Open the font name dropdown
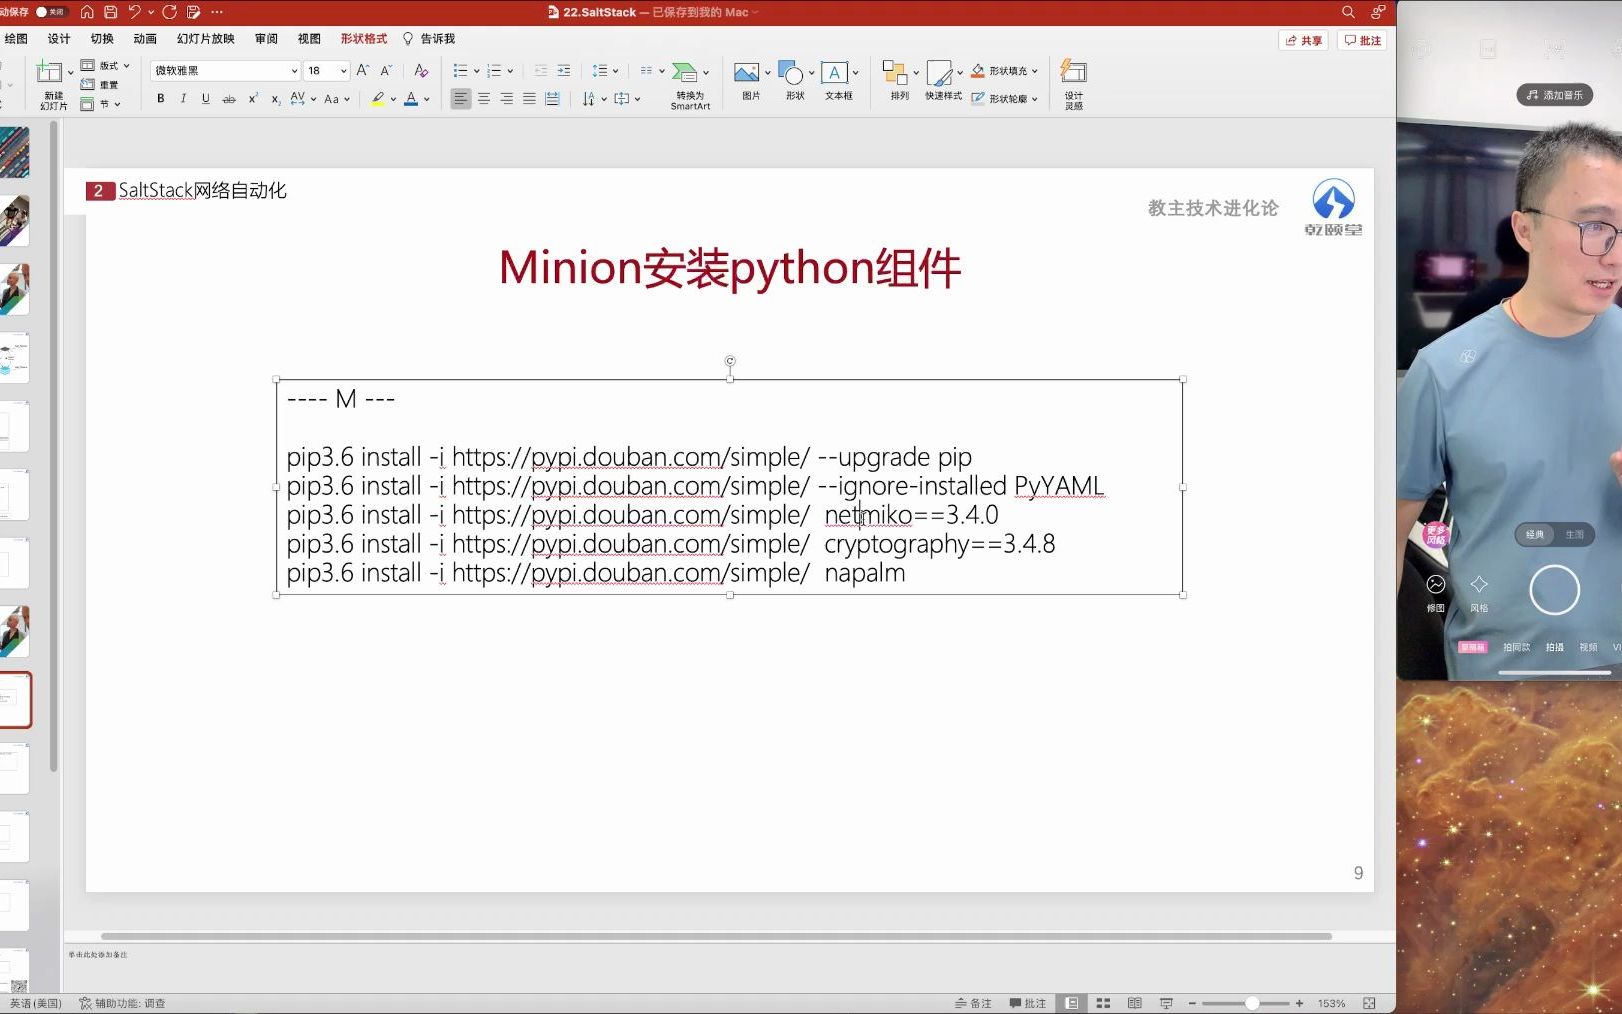 coord(294,71)
